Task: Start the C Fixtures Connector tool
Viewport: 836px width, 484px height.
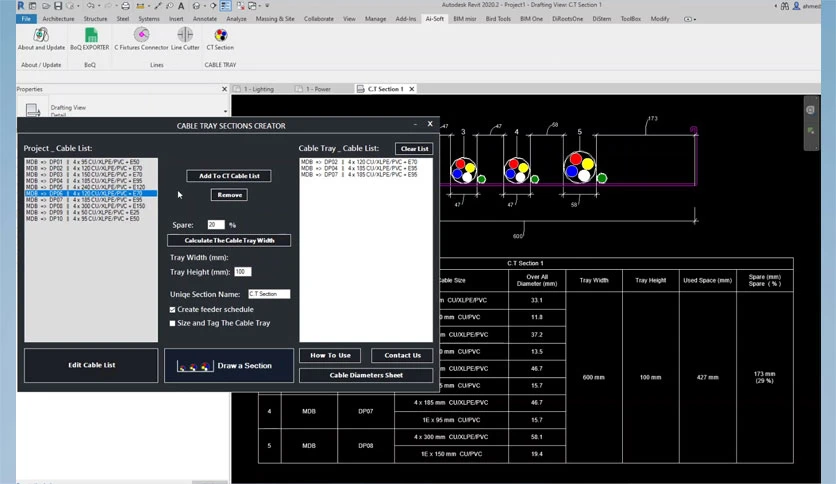Action: tap(141, 39)
